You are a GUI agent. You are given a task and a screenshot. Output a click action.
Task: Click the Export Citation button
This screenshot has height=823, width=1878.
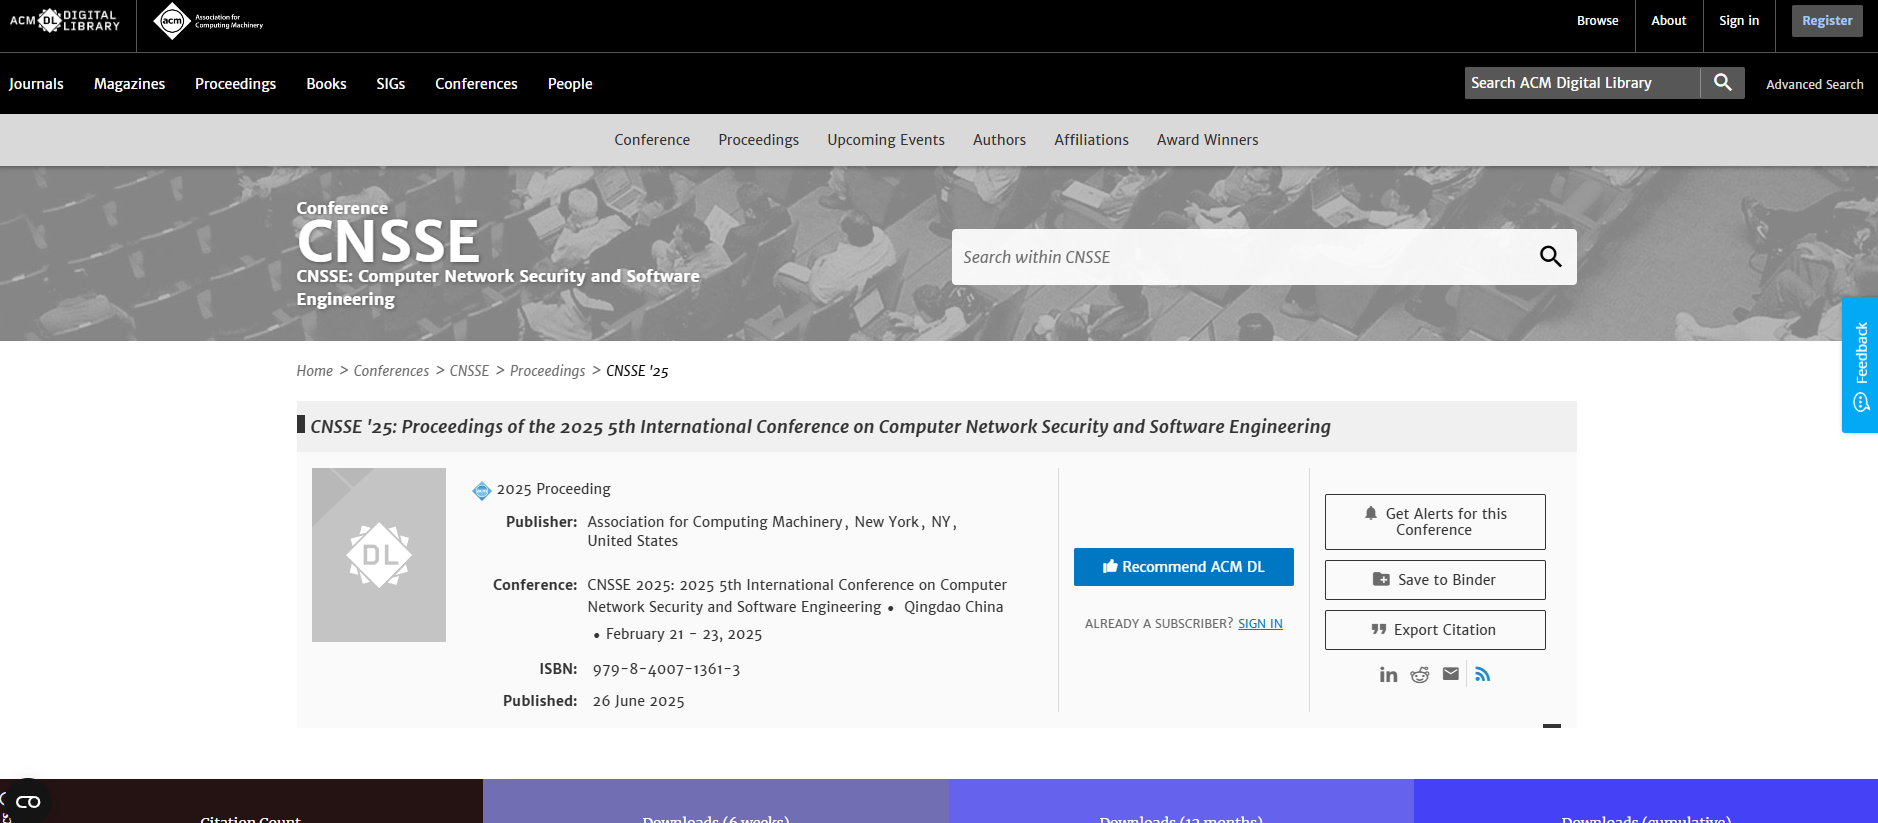coord(1435,630)
